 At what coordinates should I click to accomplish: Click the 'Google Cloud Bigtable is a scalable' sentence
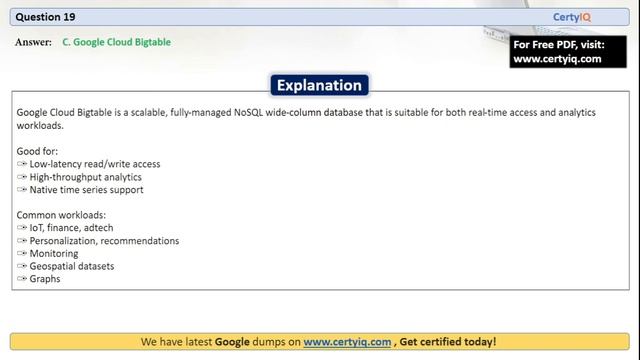[306, 119]
